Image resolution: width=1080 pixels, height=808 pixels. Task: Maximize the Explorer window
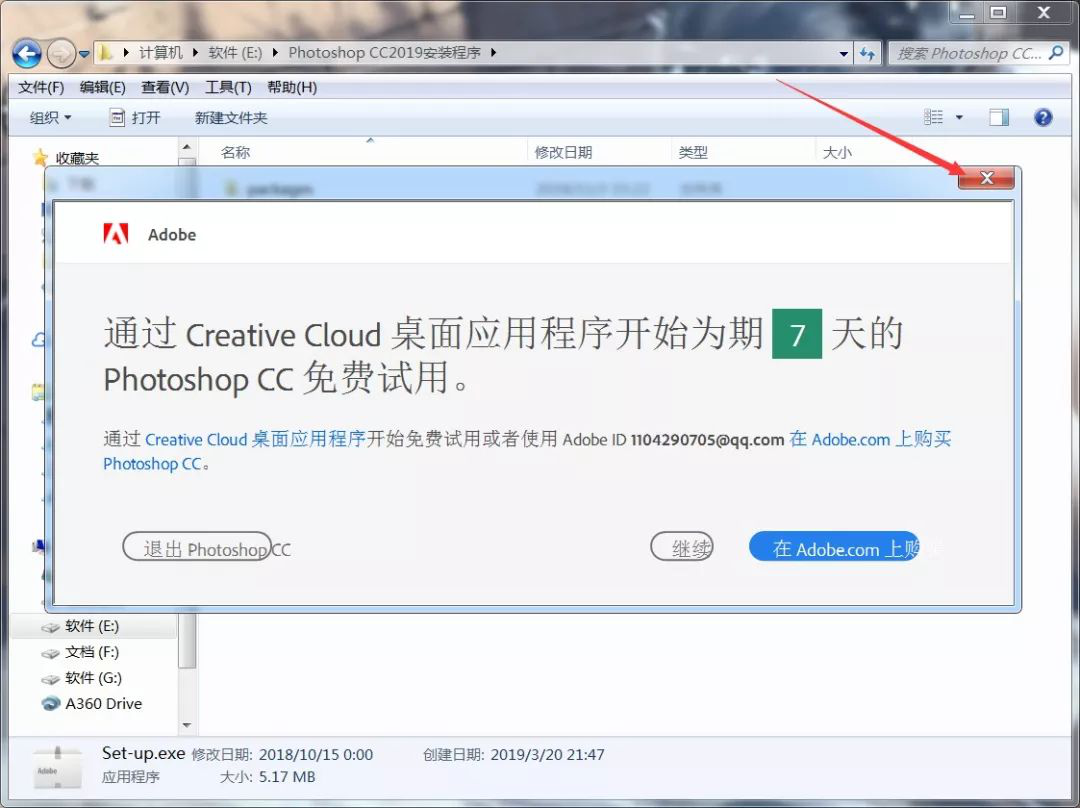pos(998,12)
